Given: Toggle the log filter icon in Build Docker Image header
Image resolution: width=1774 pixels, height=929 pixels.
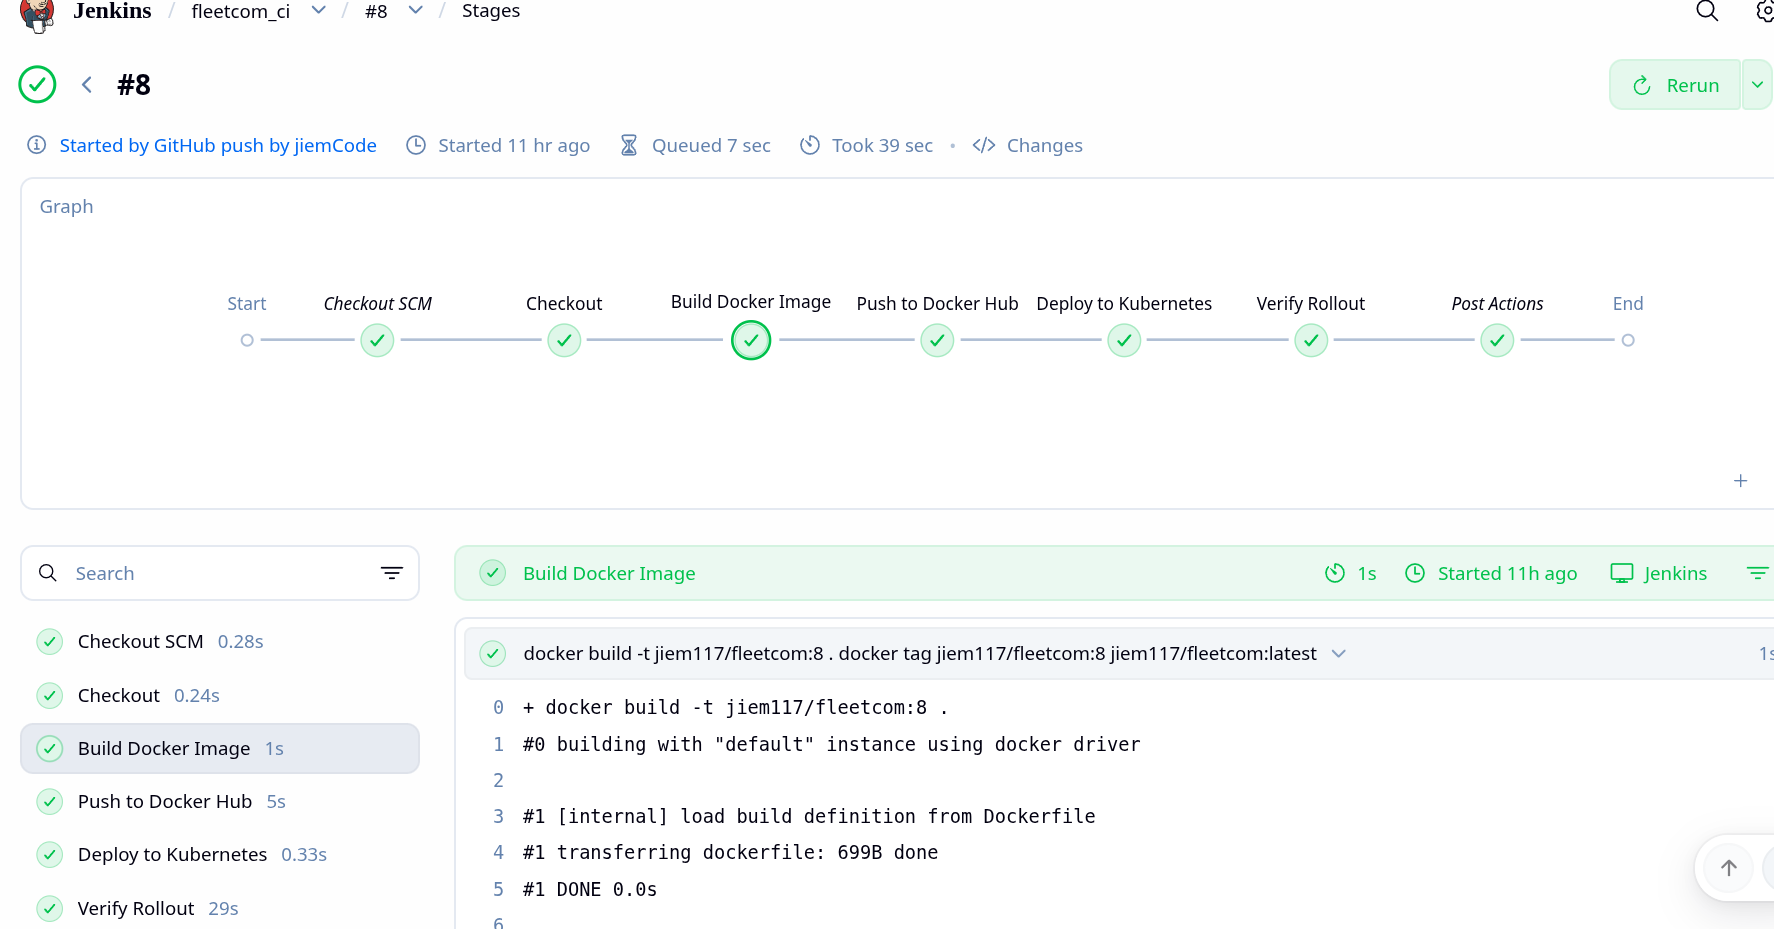Looking at the screenshot, I should click(1757, 572).
